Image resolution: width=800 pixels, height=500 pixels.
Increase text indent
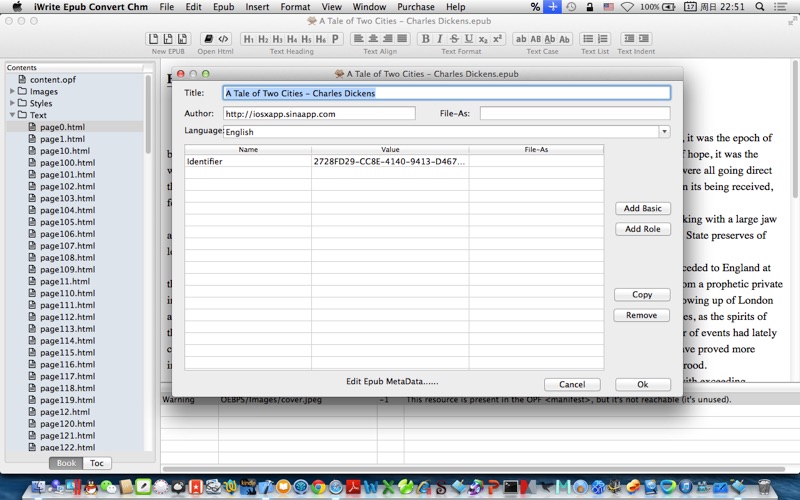(644, 39)
